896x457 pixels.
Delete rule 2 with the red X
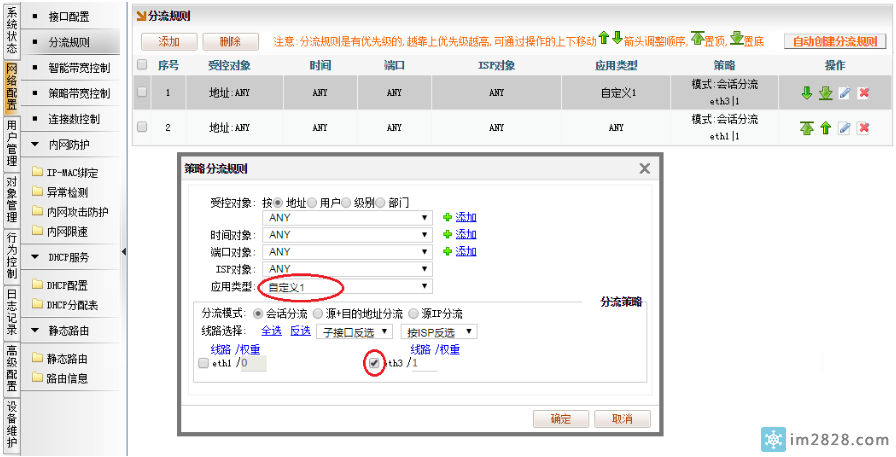[x=864, y=128]
